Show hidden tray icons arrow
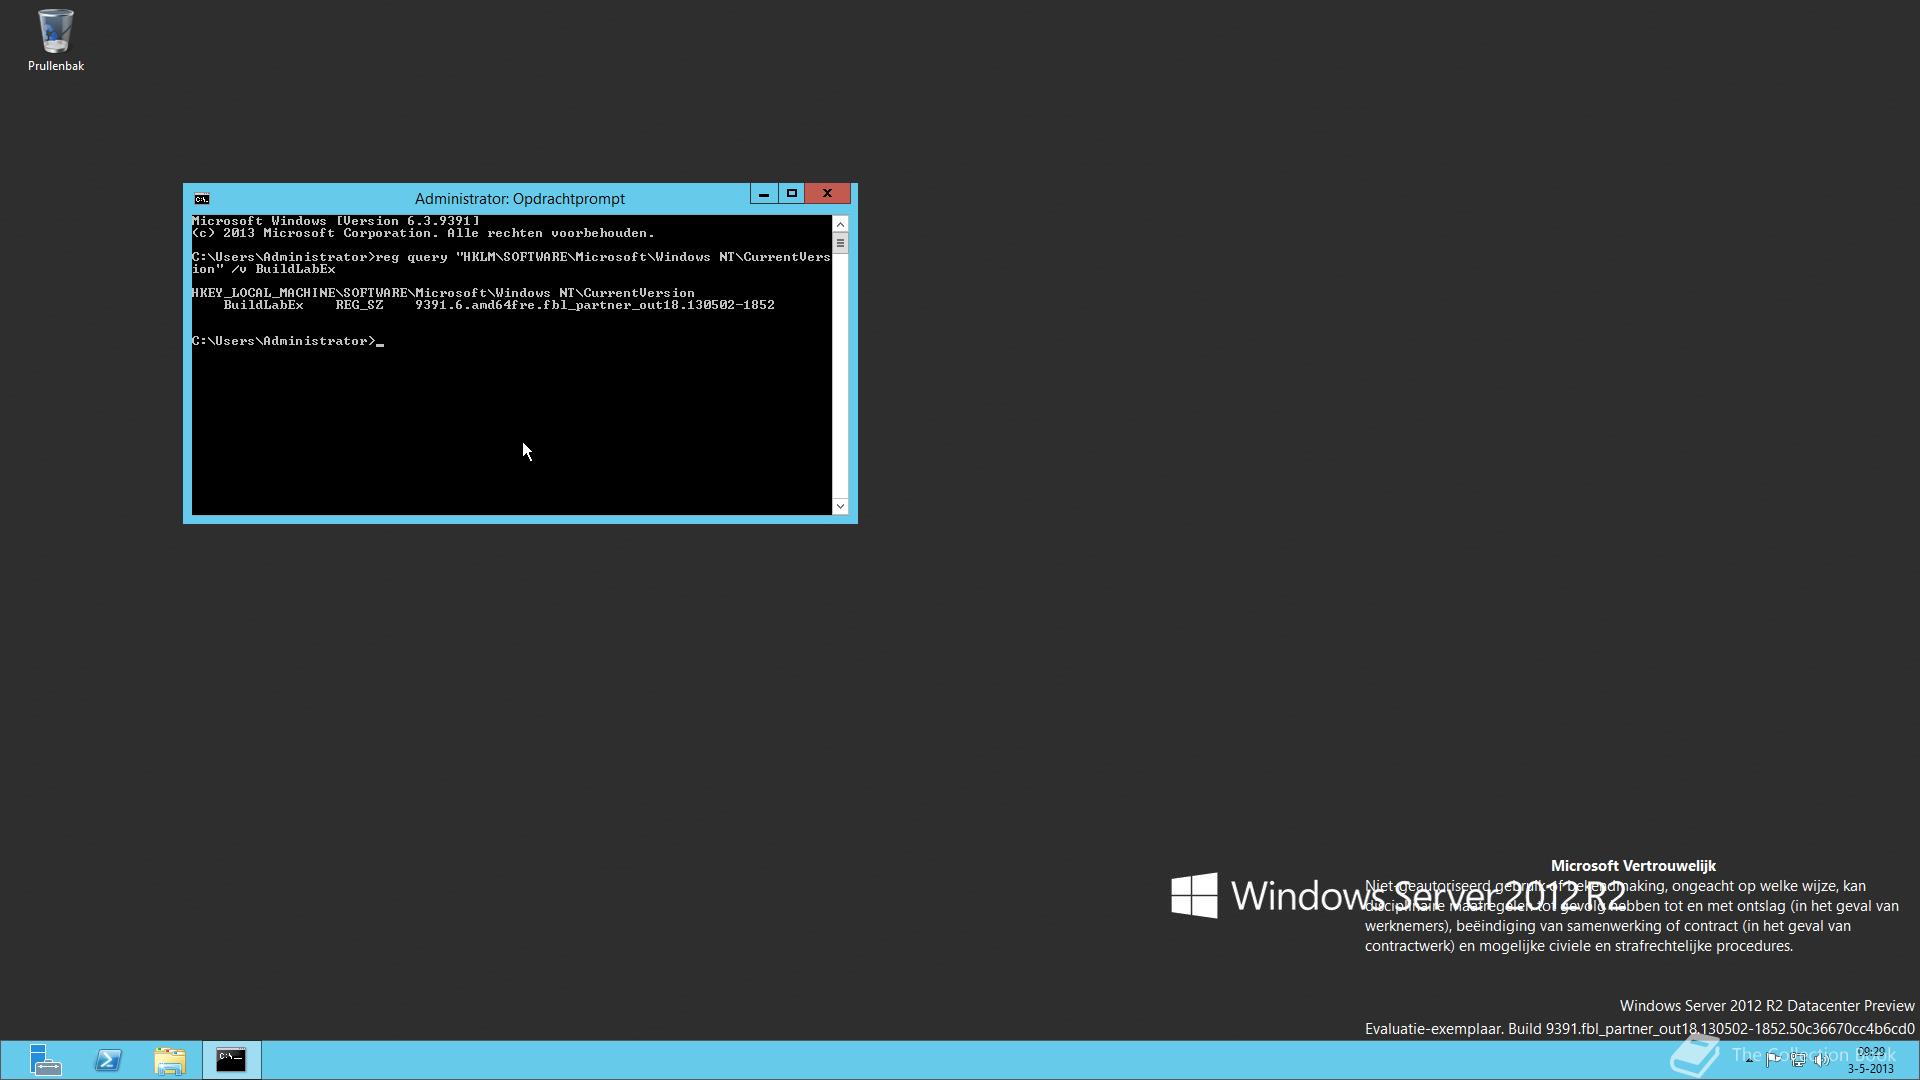This screenshot has height=1080, width=1920. click(1749, 1060)
